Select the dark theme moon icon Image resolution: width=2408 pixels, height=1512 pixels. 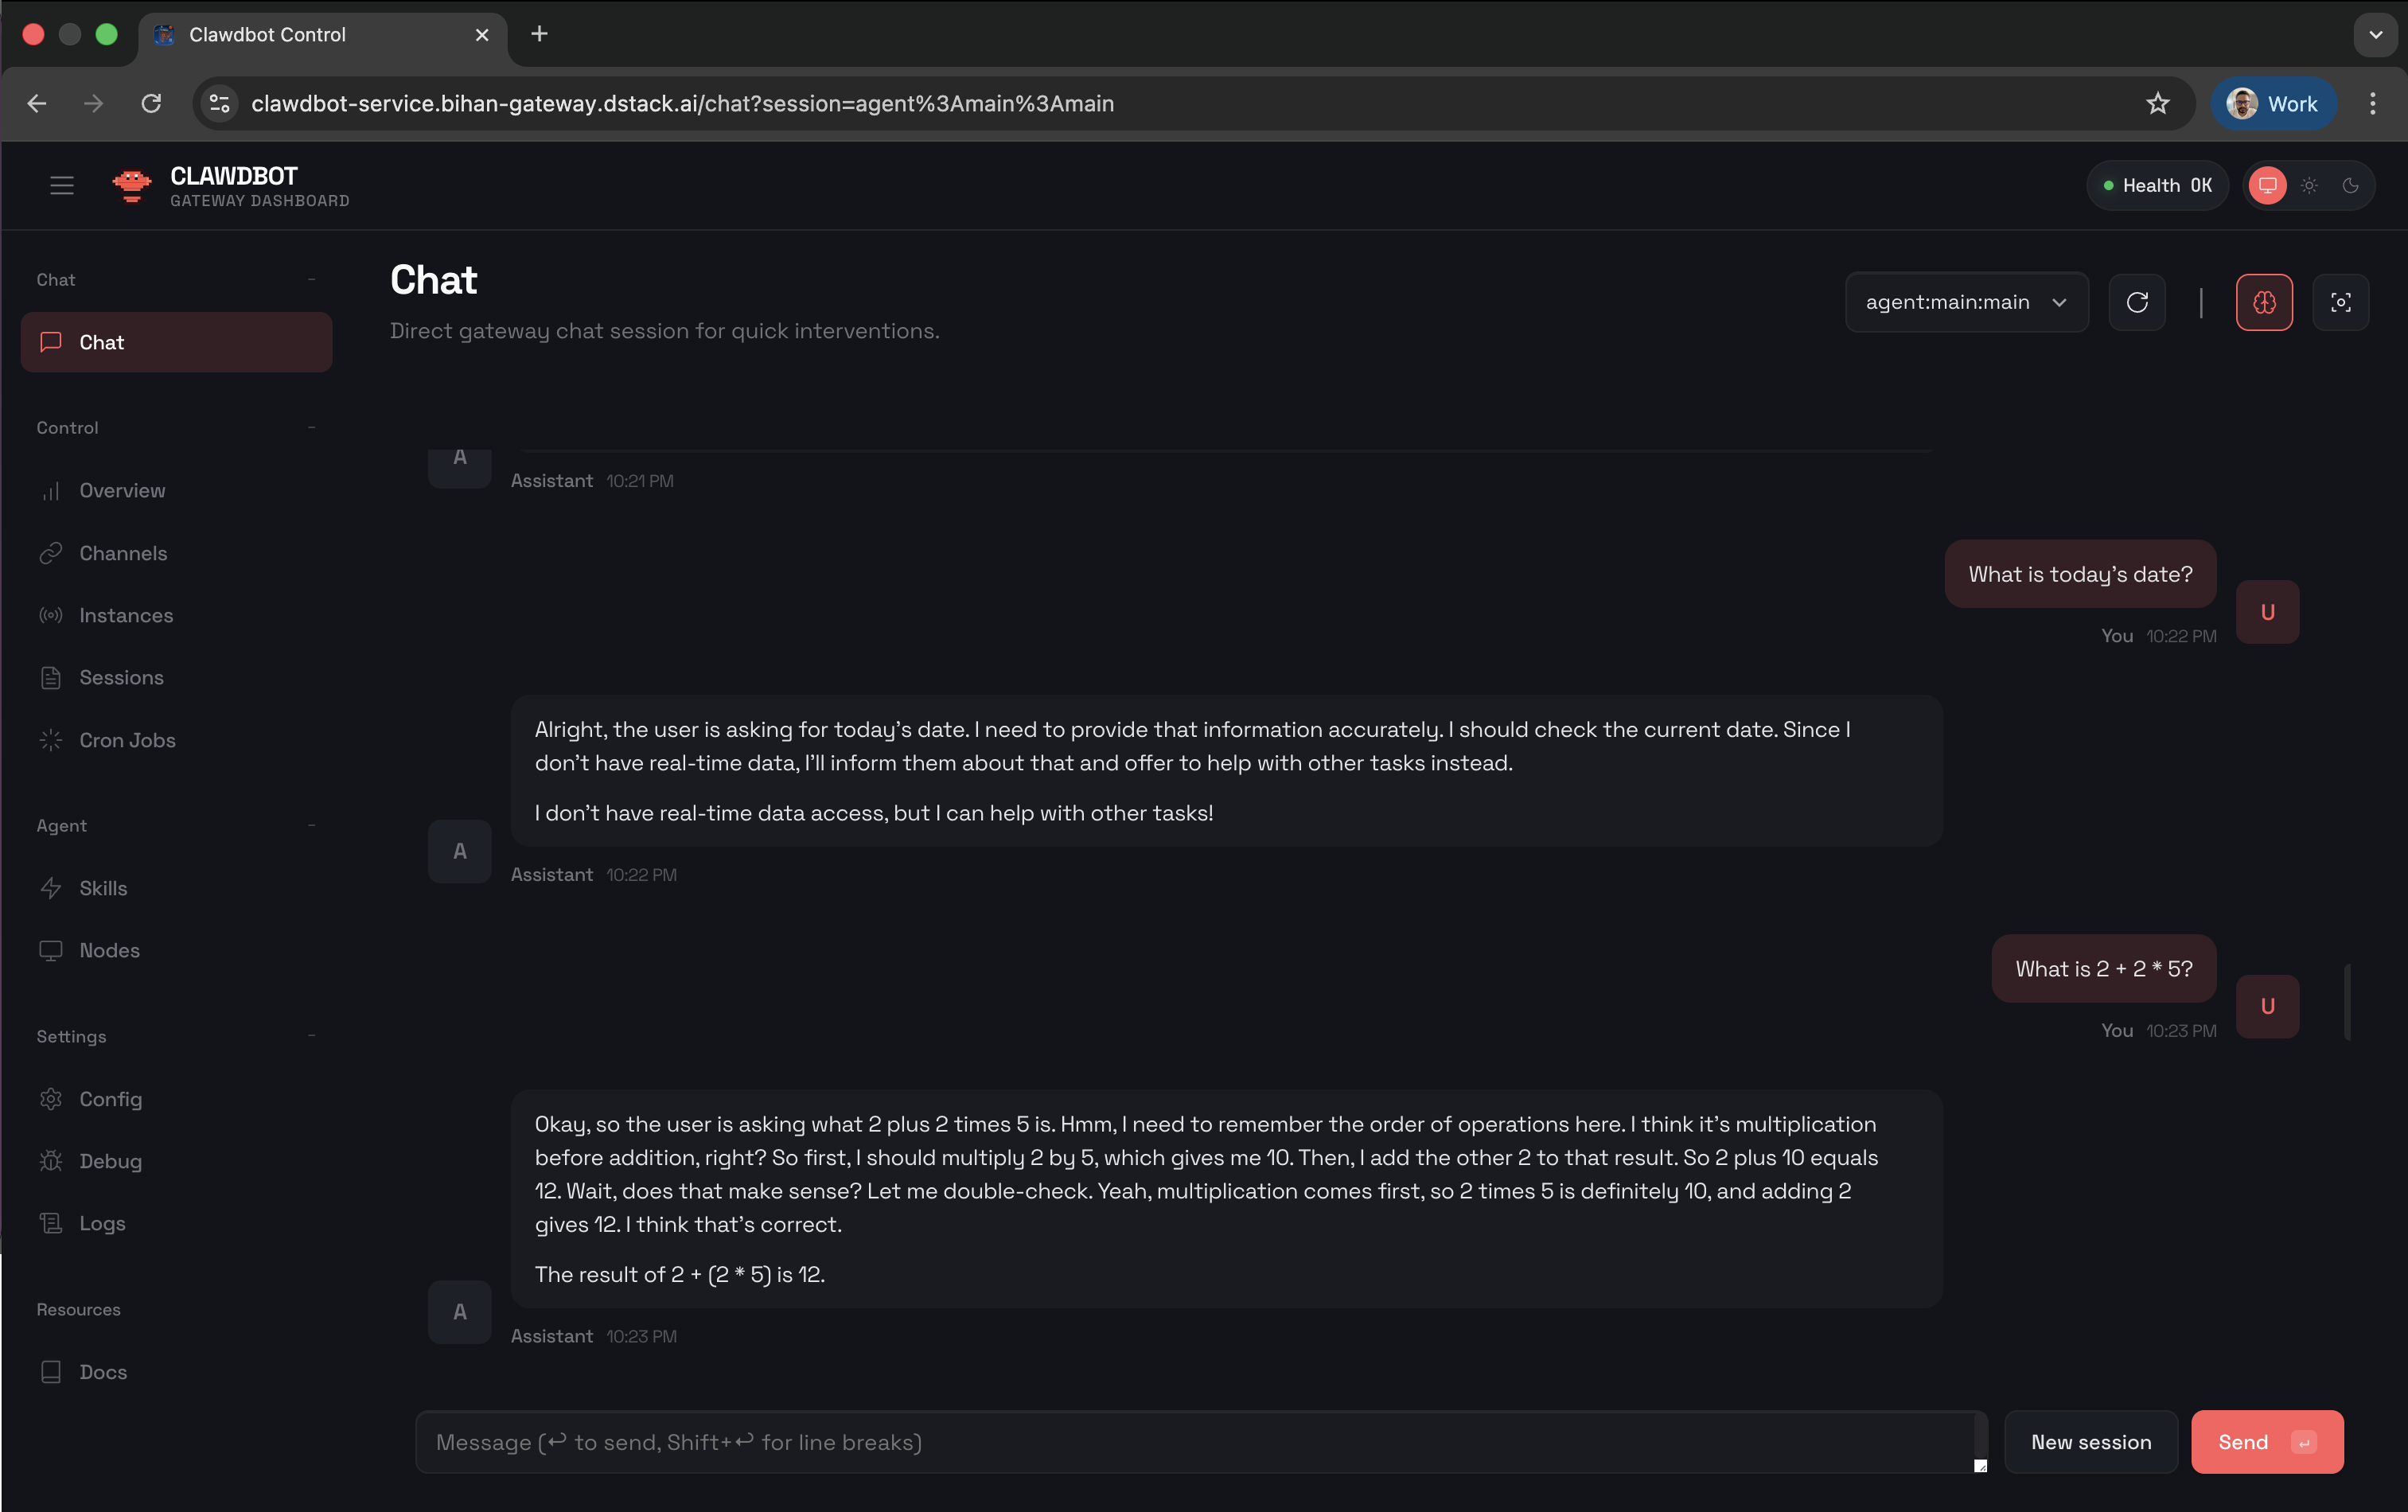click(2350, 185)
